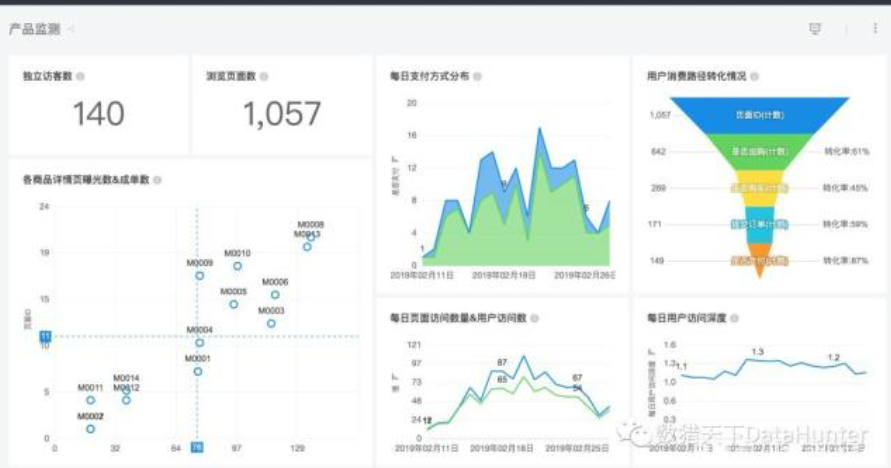Click info icon next to 浏览页面数
Screen dimensions: 891x468
[264, 76]
